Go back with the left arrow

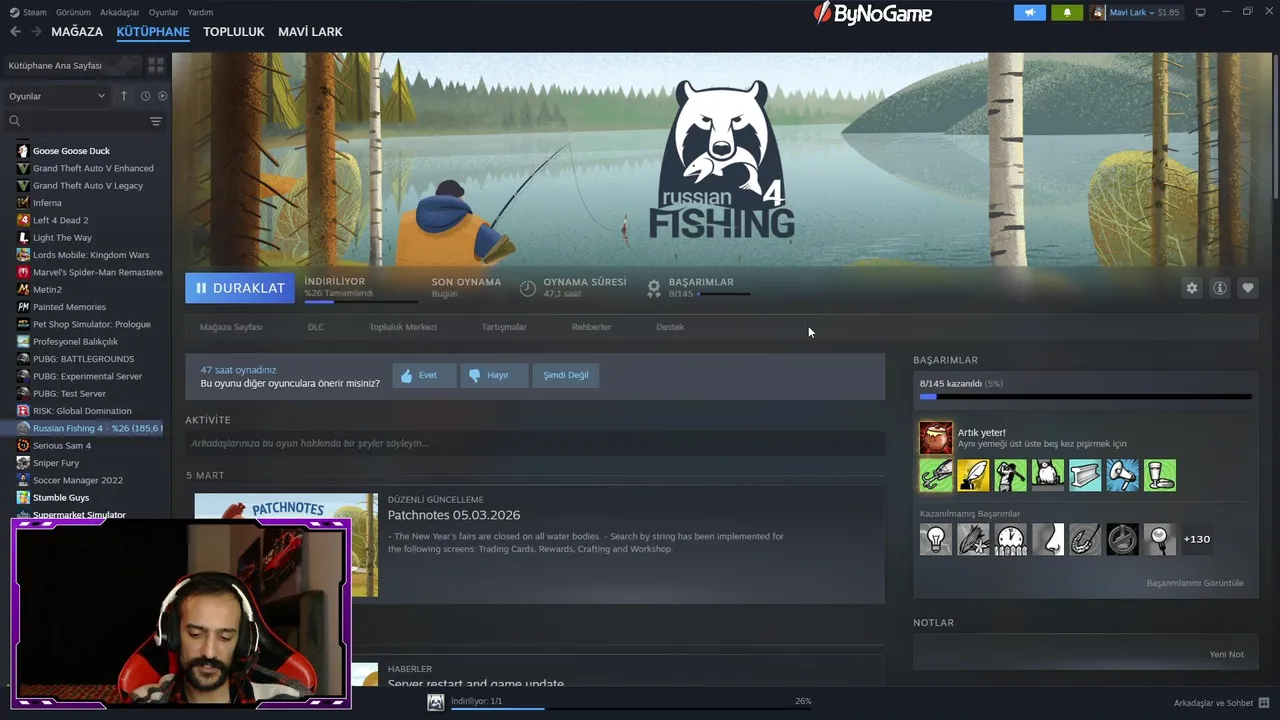coord(15,32)
